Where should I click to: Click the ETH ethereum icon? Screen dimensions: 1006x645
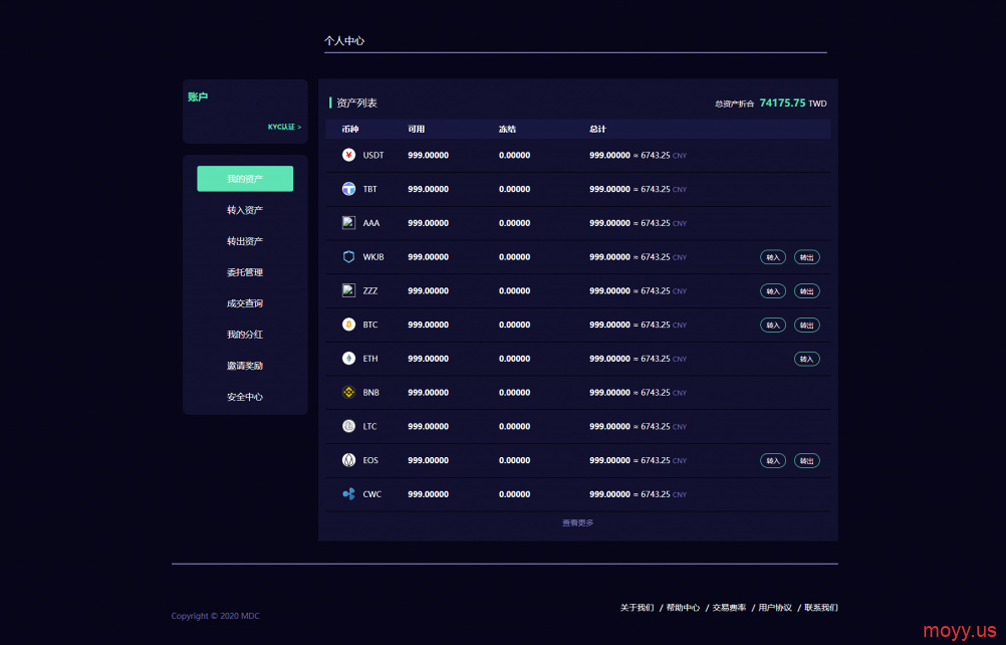[x=348, y=358]
